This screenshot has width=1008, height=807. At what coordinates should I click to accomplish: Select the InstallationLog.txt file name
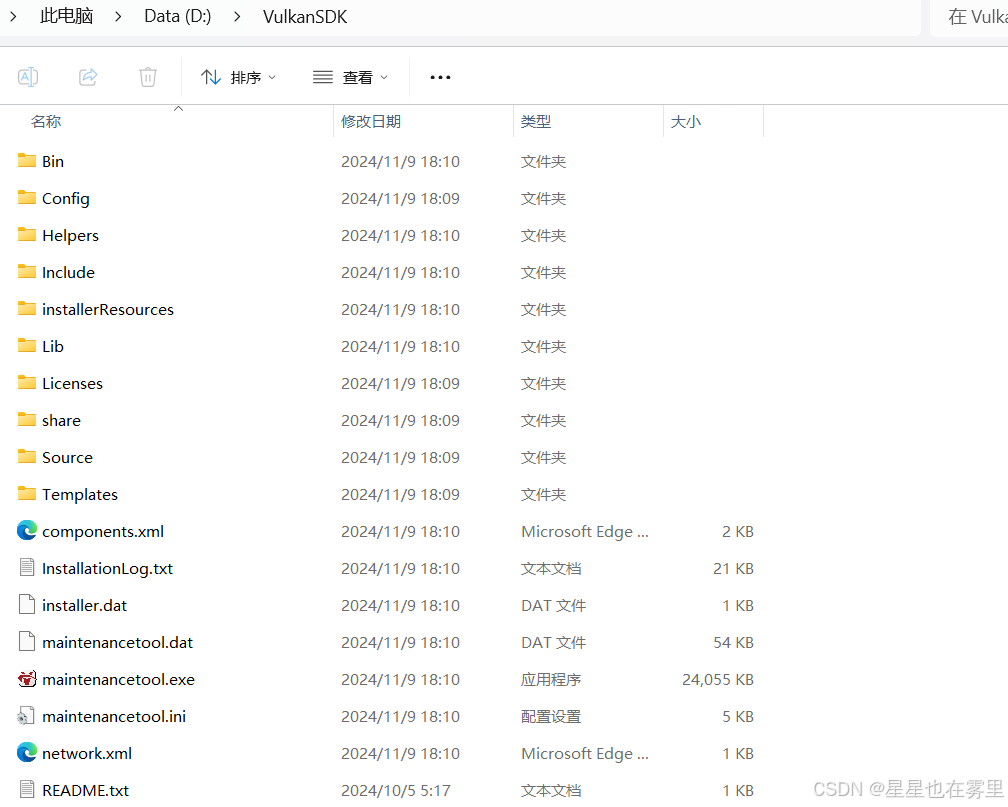(x=107, y=568)
